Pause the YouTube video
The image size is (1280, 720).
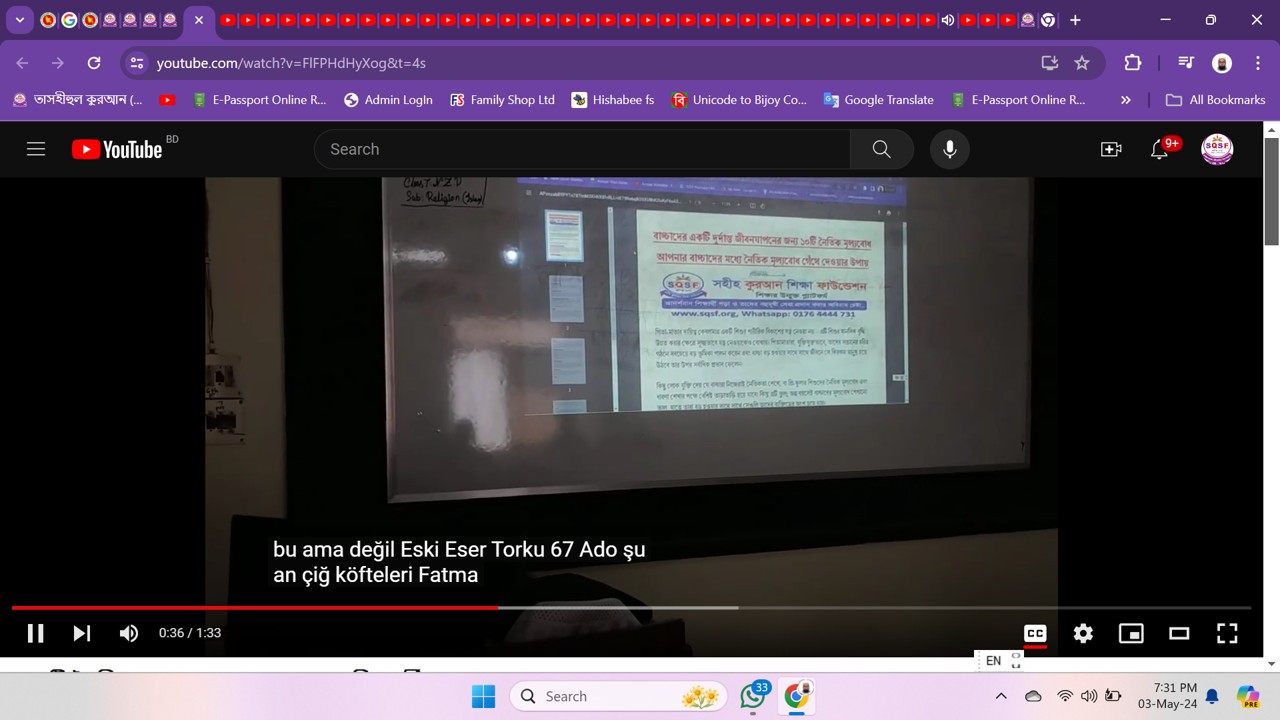pyautogui.click(x=35, y=633)
